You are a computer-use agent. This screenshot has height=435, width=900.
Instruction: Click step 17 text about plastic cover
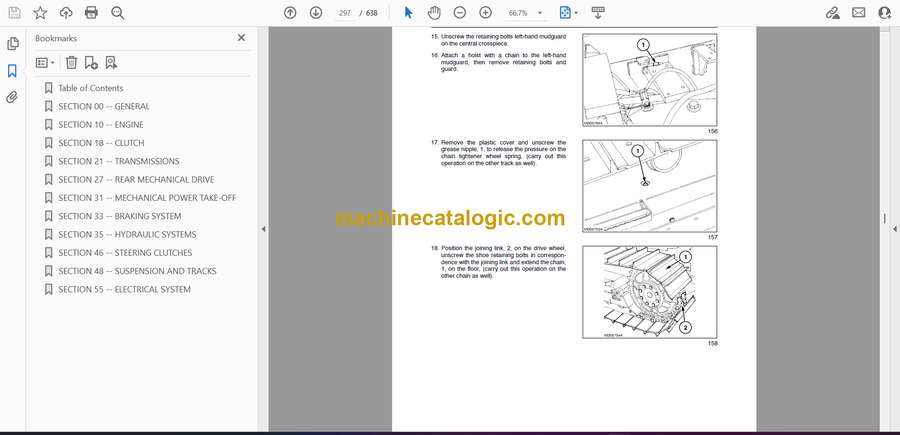click(x=498, y=153)
